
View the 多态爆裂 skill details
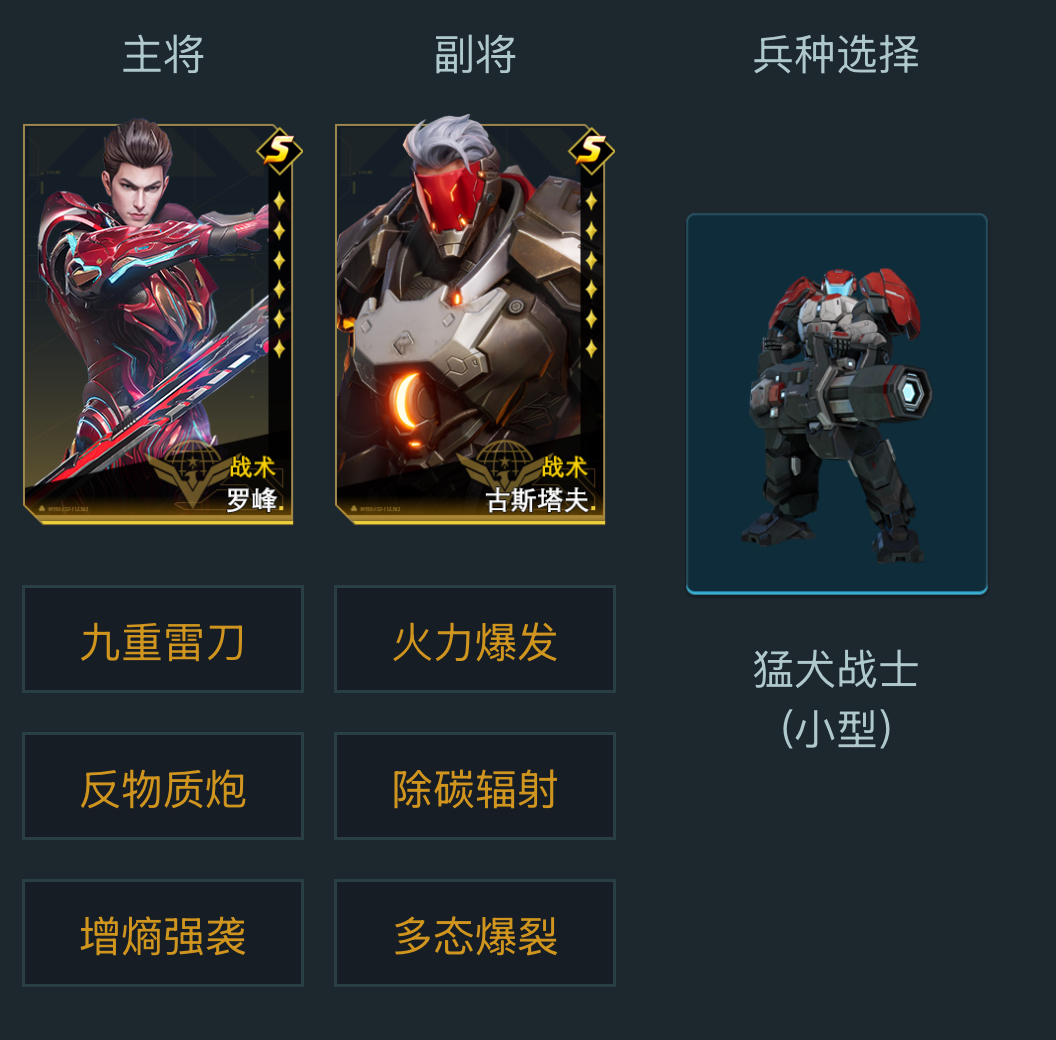tap(475, 933)
